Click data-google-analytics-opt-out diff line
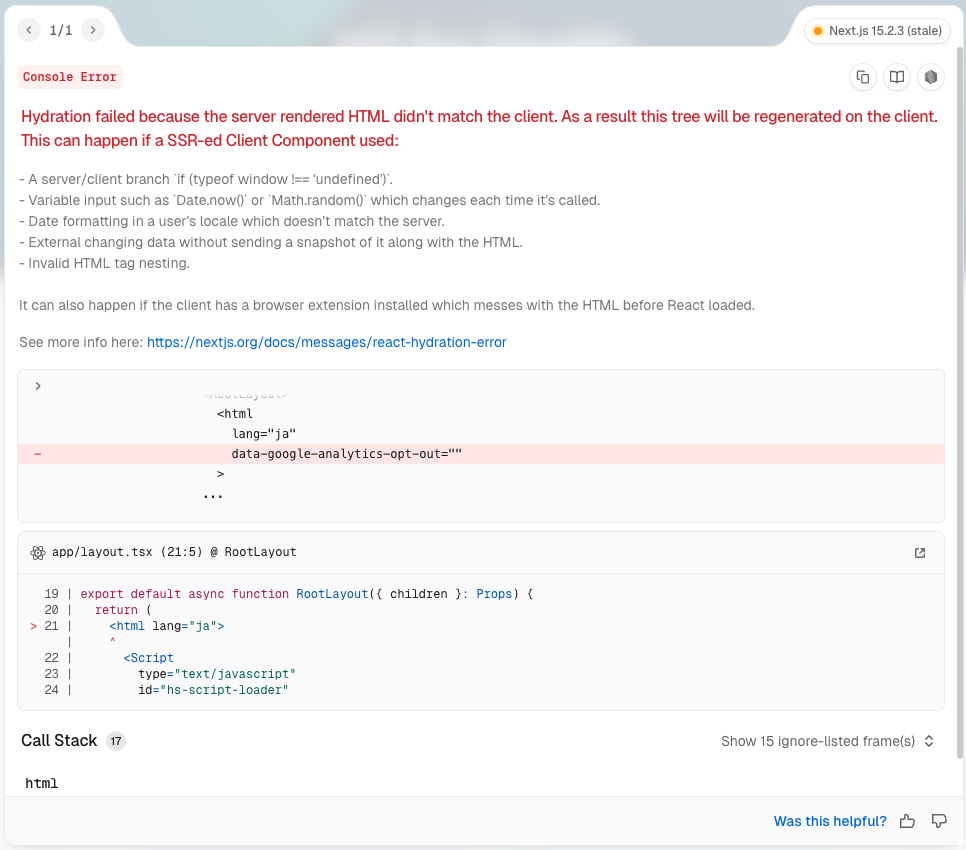The width and height of the screenshot is (966, 850). [481, 454]
